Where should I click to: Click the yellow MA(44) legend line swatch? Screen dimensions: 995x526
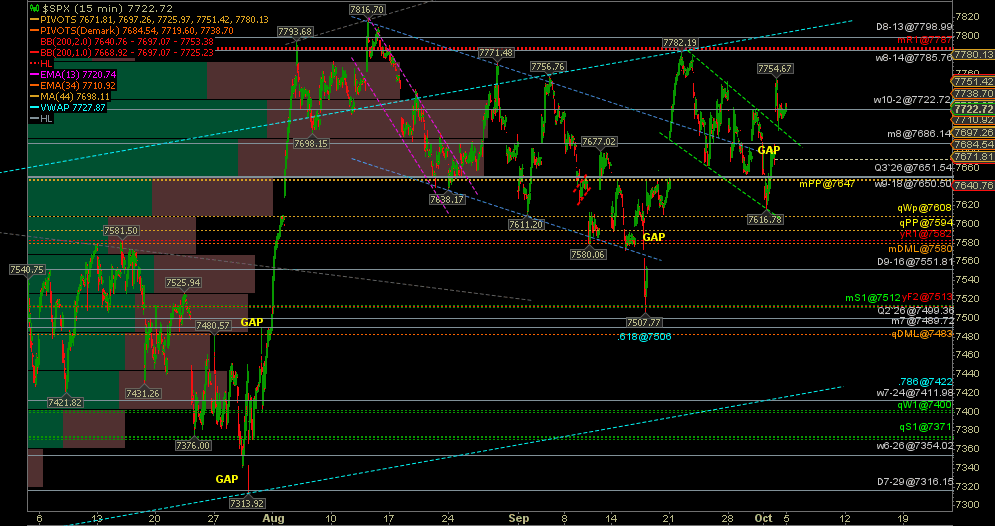pos(34,96)
